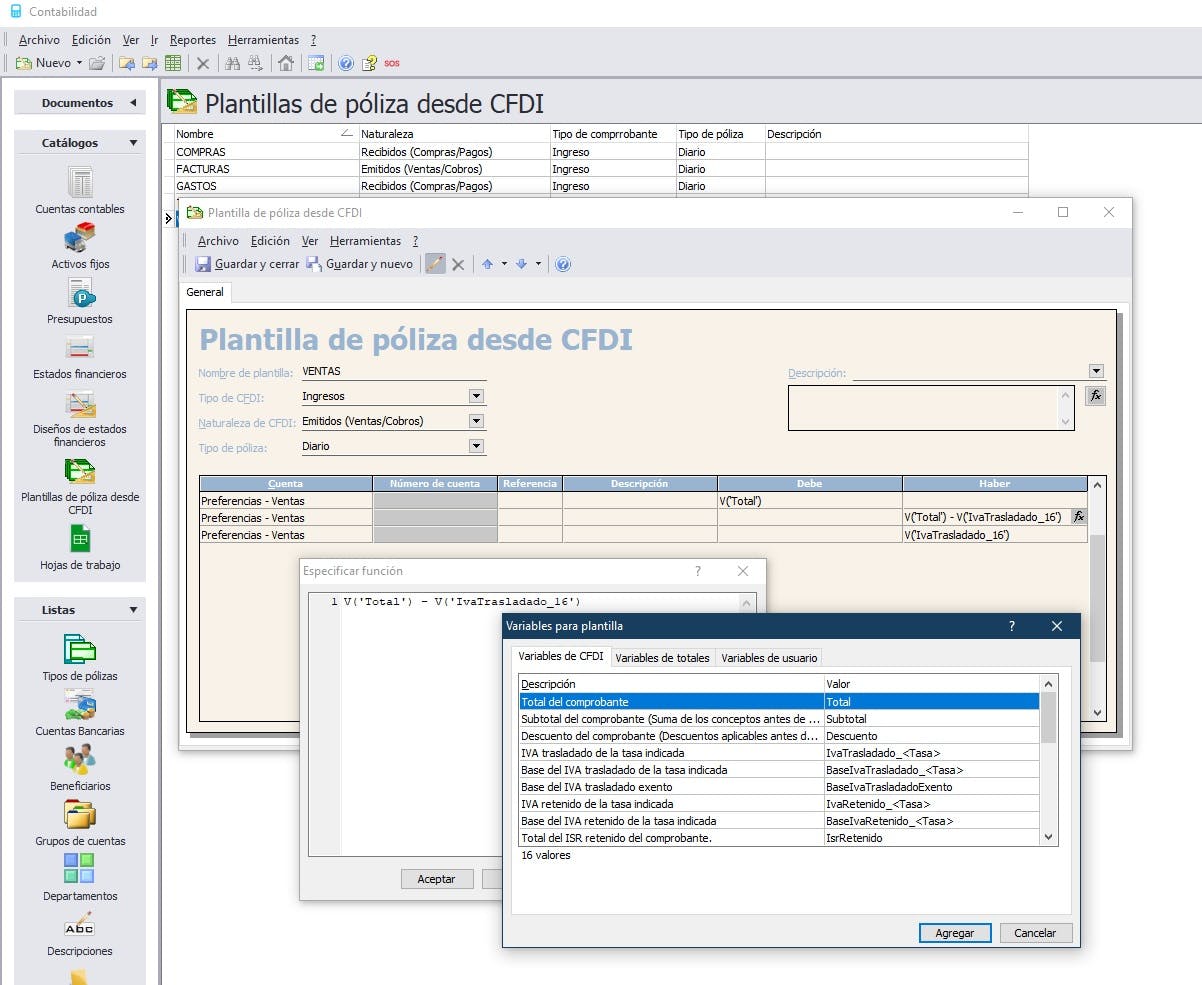Click help icon in template window toolbar
The width and height of the screenshot is (1202, 985).
563,264
